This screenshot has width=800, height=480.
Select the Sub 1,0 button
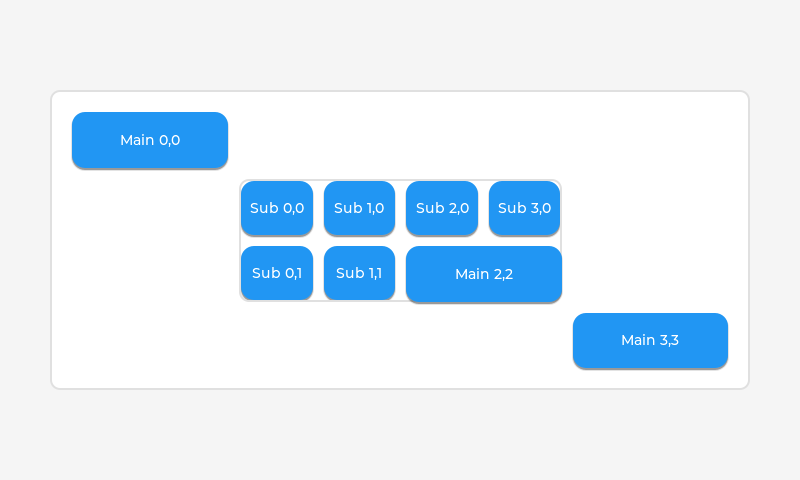tap(359, 208)
